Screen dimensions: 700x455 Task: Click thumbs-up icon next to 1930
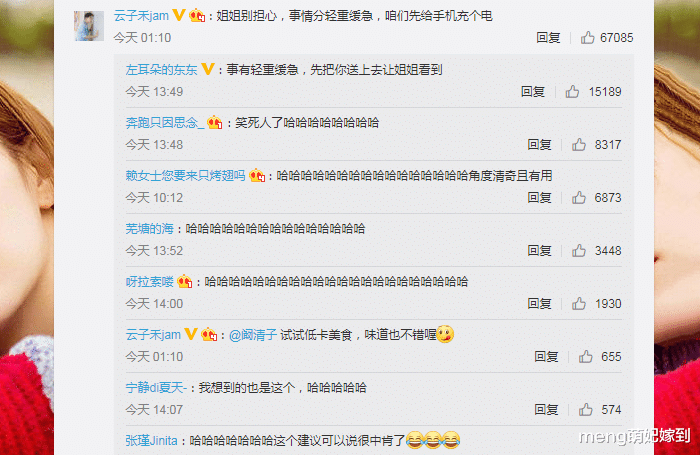[579, 304]
